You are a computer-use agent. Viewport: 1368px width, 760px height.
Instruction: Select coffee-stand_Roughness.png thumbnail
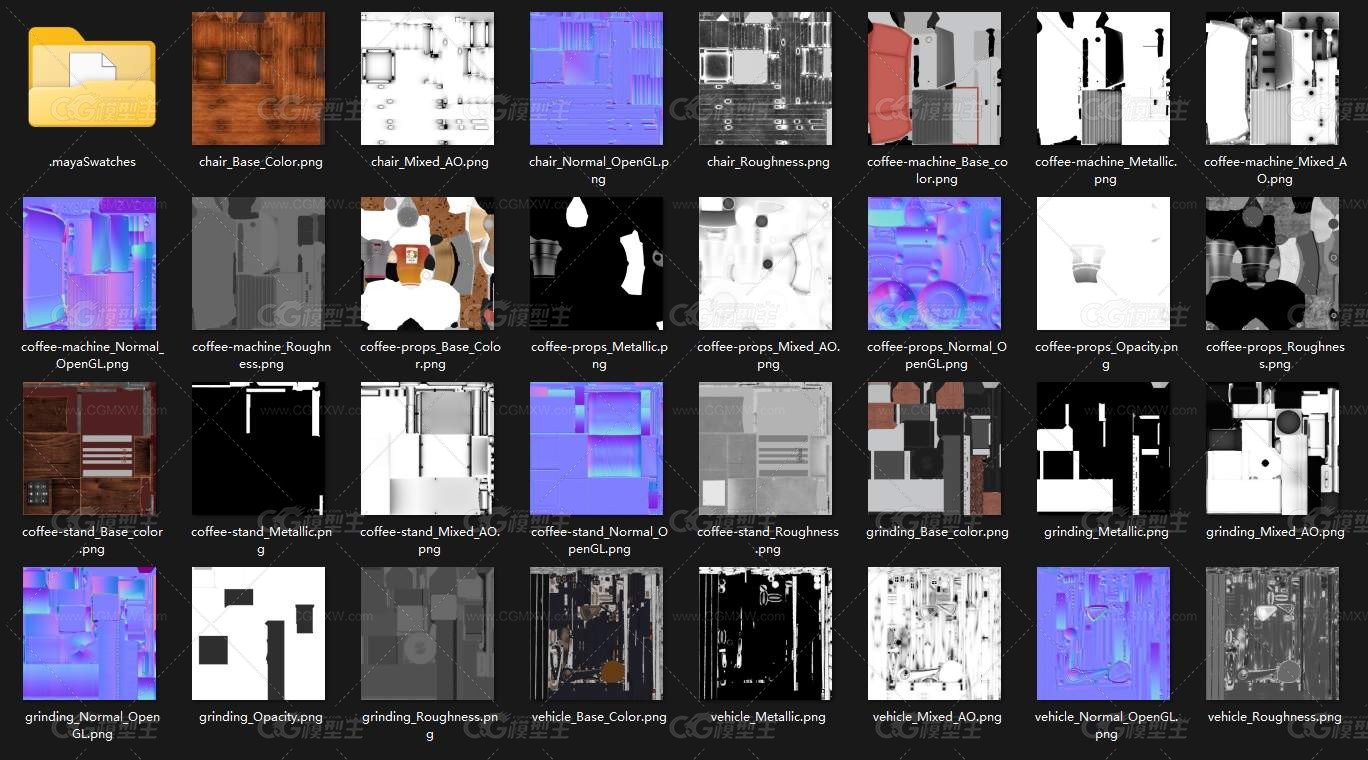pyautogui.click(x=766, y=449)
